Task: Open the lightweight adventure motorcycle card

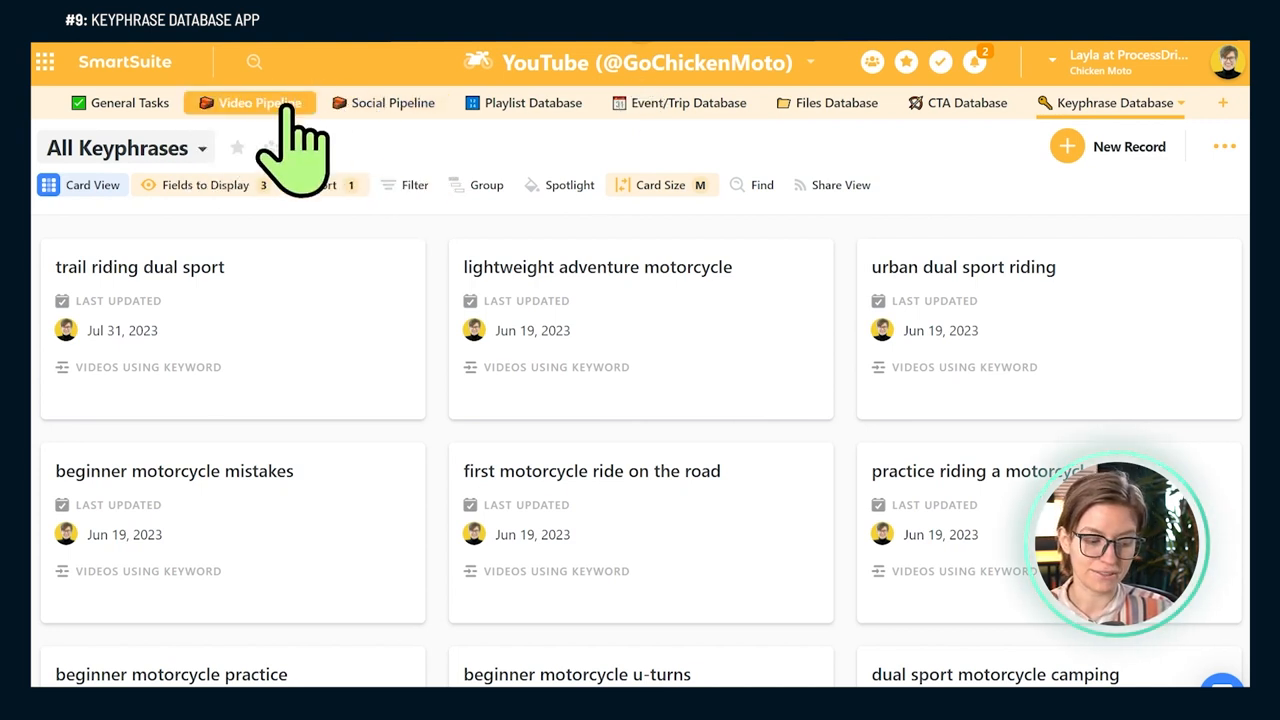Action: pyautogui.click(x=641, y=328)
